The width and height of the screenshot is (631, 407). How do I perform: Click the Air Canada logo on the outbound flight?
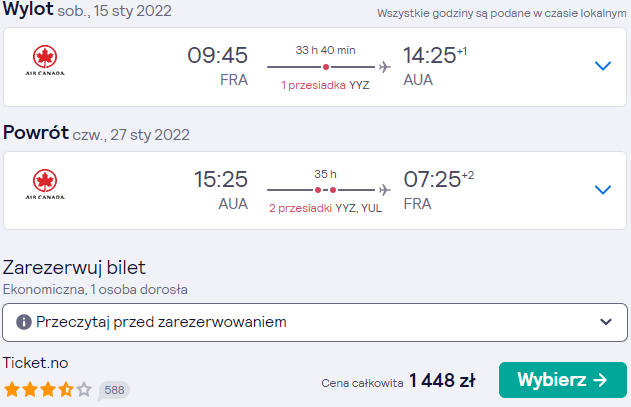tap(45, 60)
